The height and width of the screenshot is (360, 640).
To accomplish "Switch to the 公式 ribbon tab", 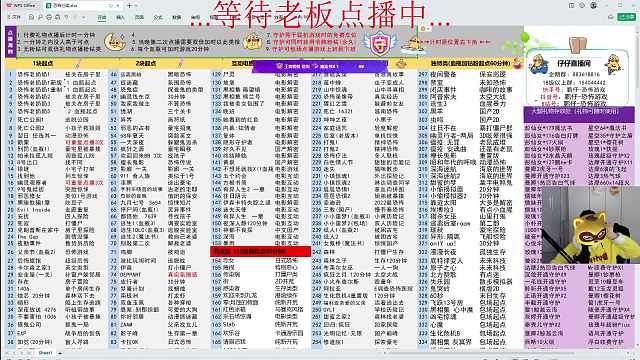I will coord(158,18).
